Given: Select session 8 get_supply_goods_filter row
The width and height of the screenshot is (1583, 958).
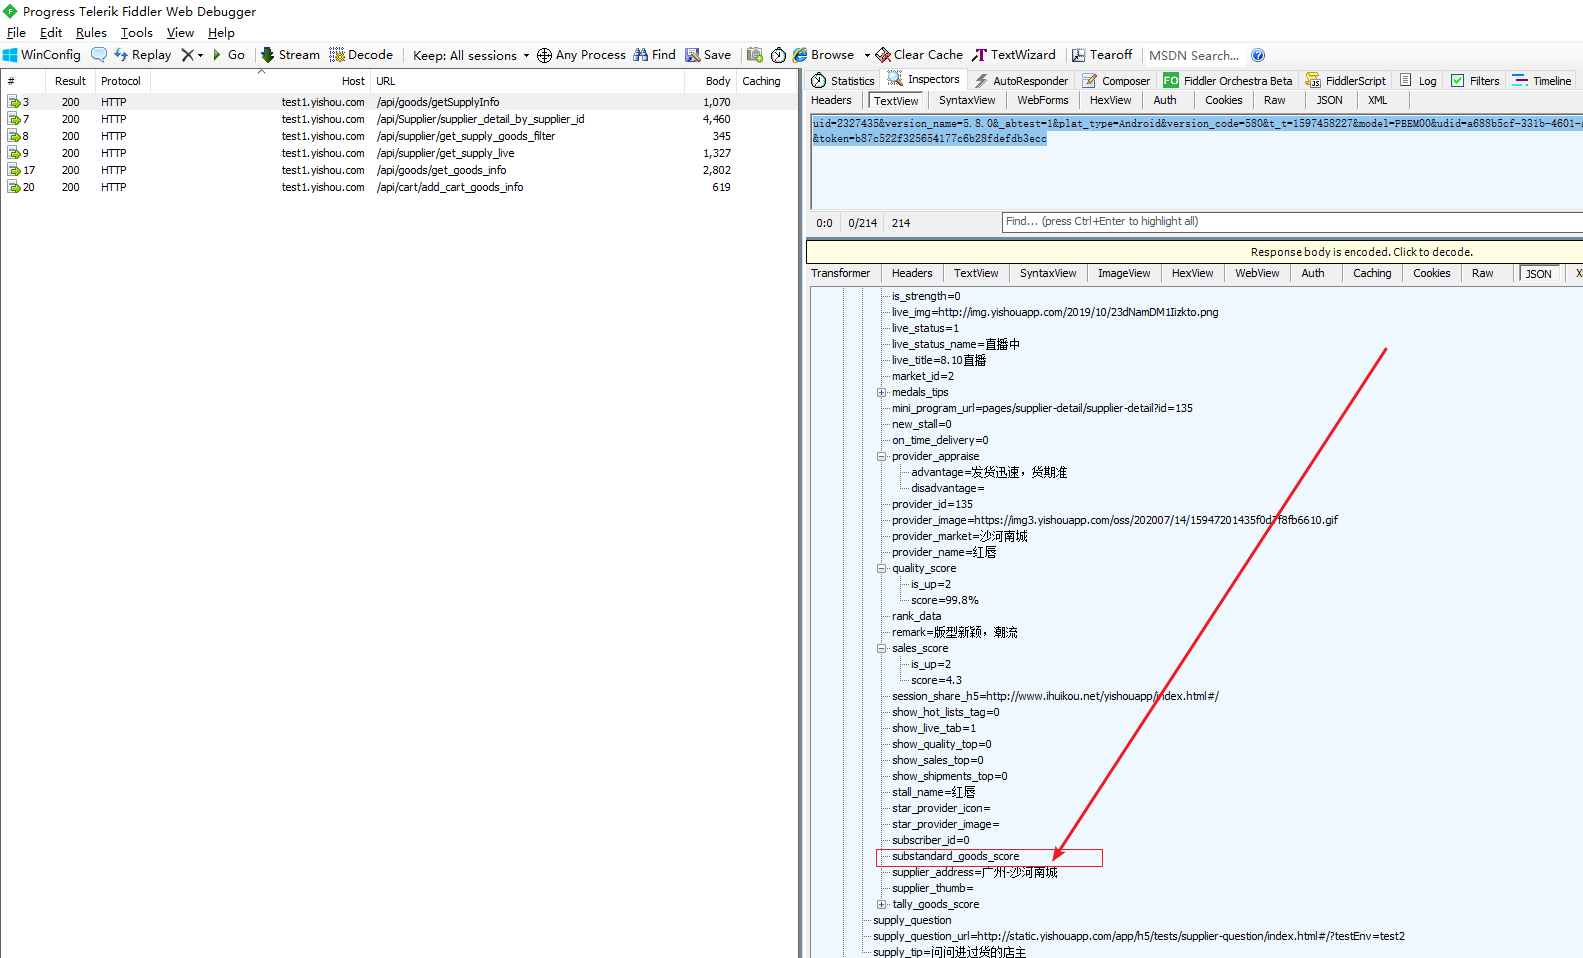Looking at the screenshot, I should click(400, 136).
